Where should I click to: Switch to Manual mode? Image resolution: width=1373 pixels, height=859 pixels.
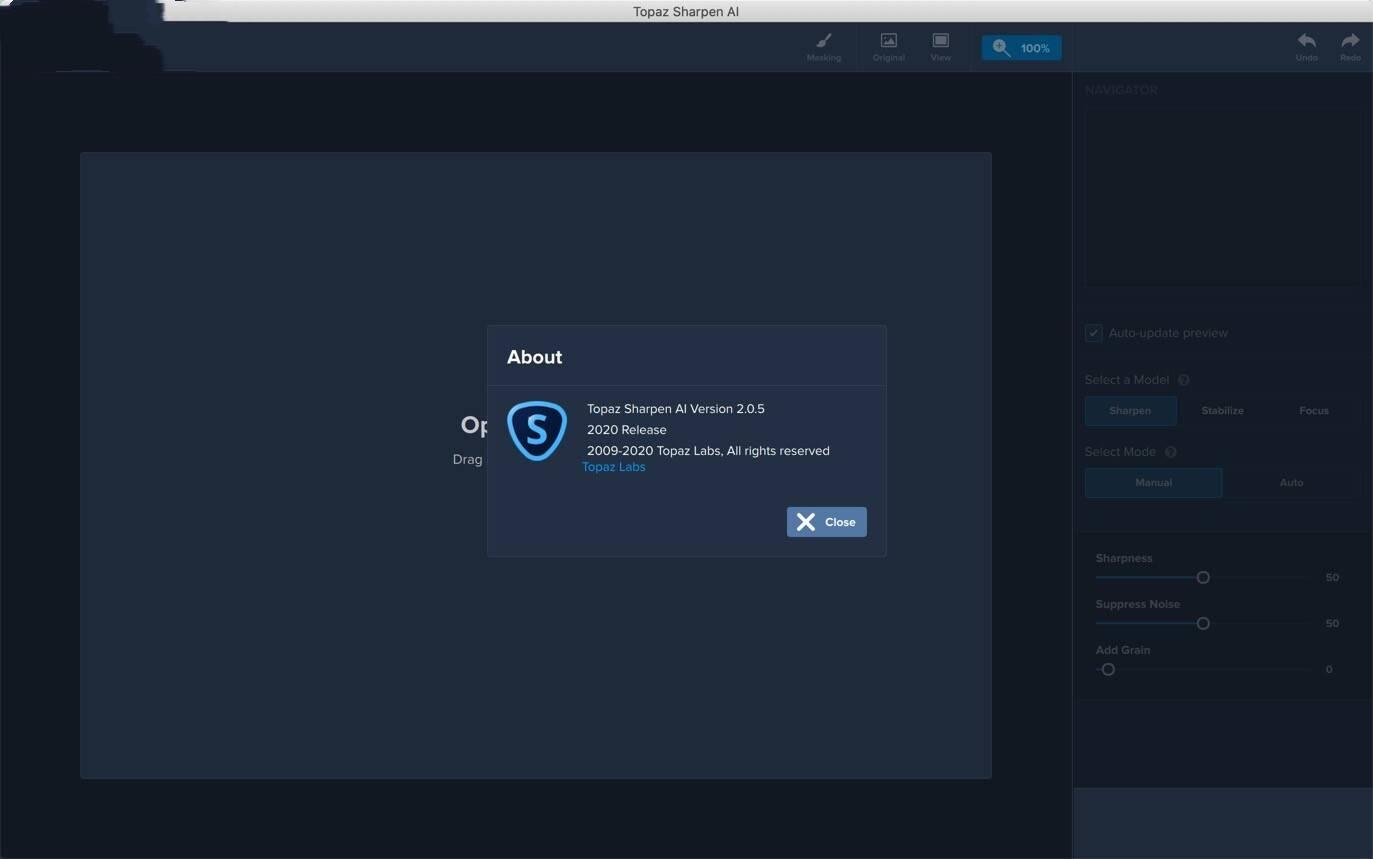pyautogui.click(x=1153, y=483)
